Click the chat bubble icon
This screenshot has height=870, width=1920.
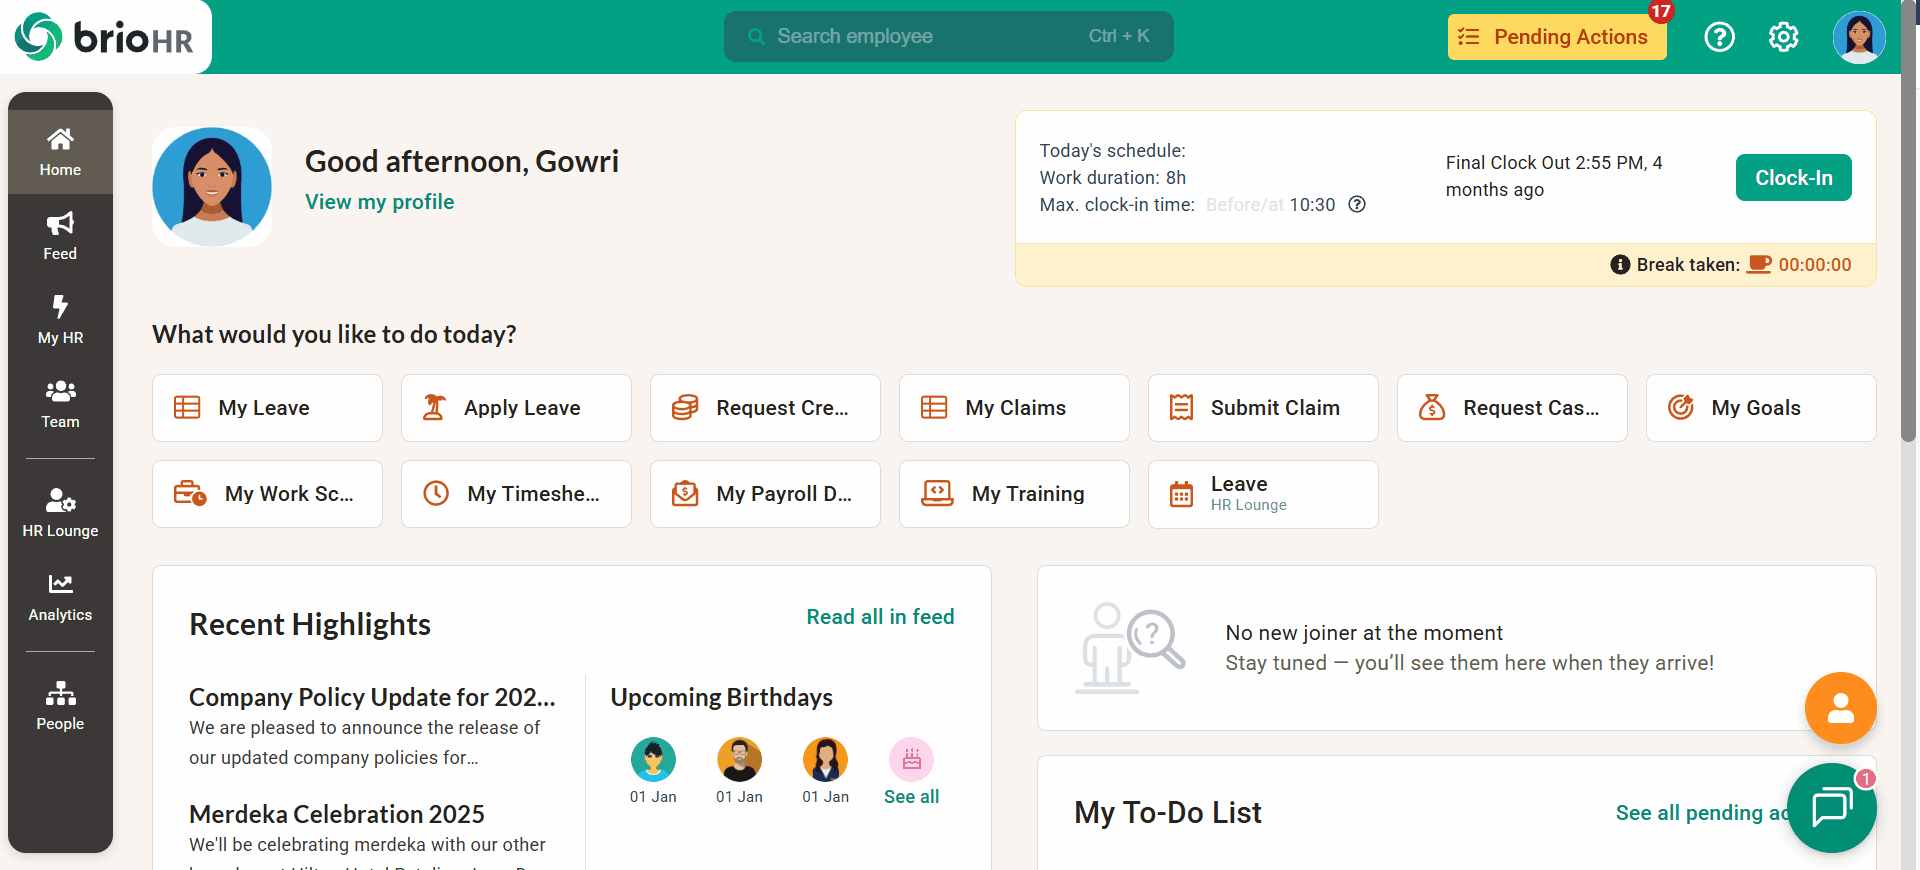point(1831,807)
